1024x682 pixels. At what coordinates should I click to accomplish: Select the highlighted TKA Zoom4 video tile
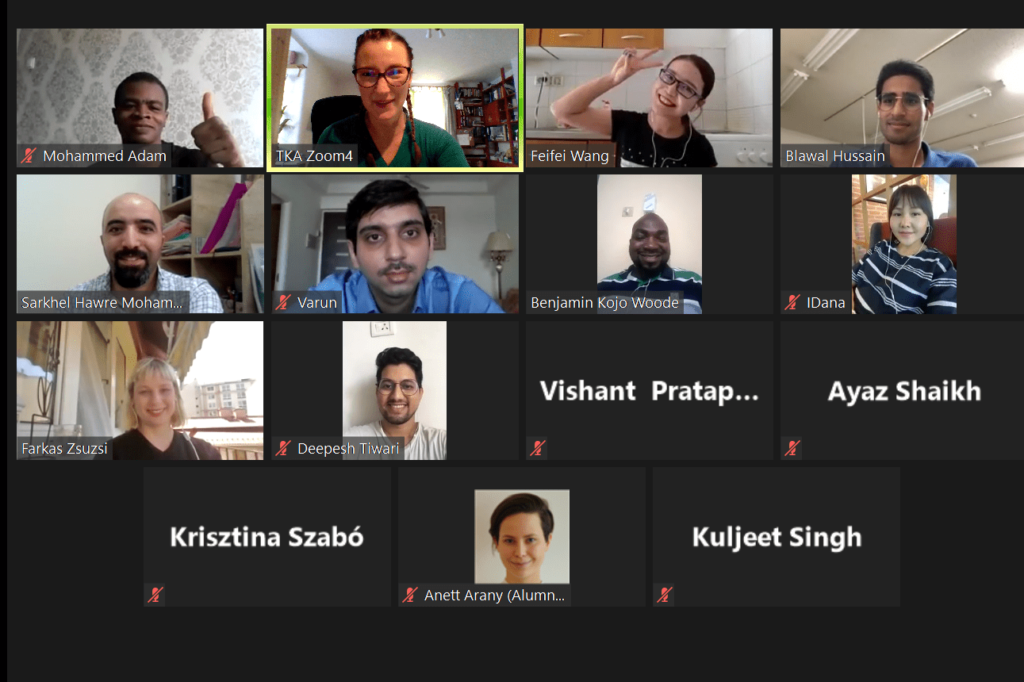coord(395,98)
